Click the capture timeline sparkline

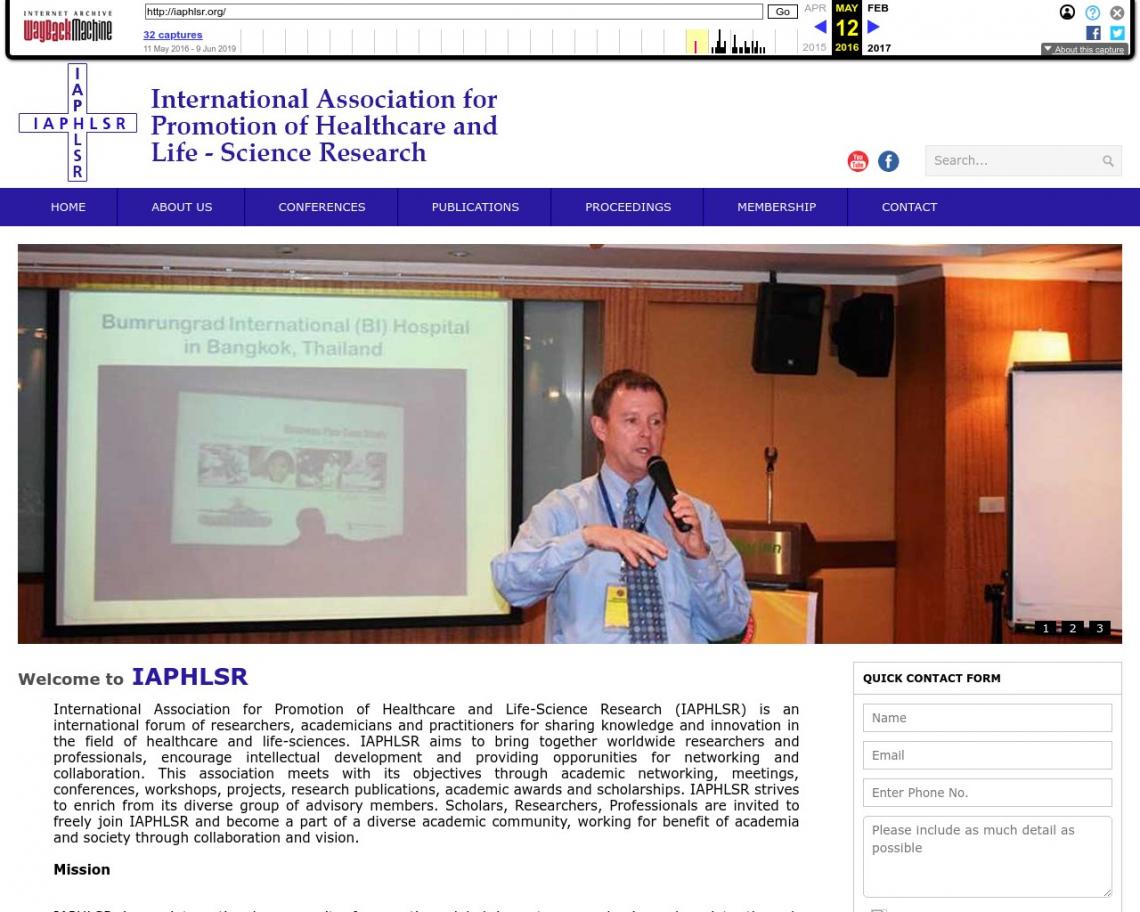click(518, 41)
